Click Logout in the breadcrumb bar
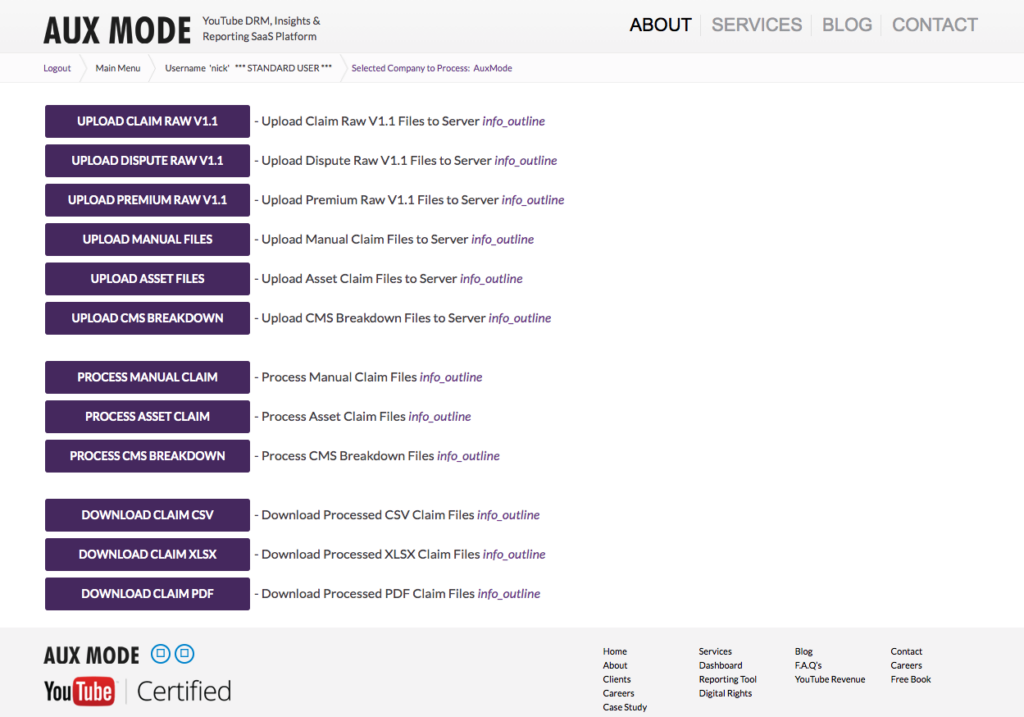1024x717 pixels. [57, 68]
